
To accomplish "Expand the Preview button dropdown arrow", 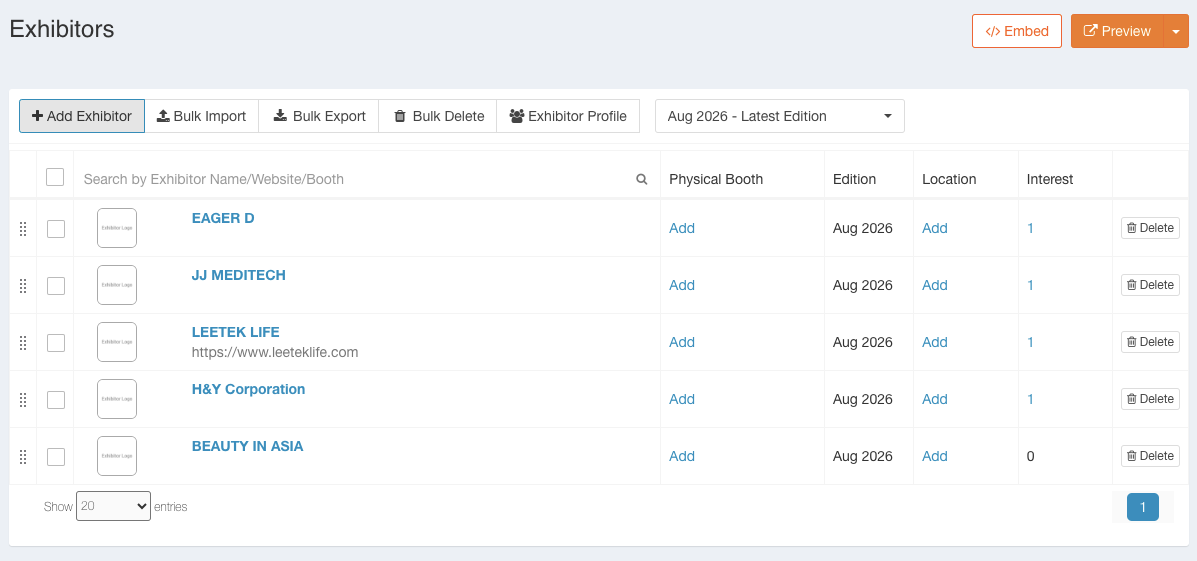I will point(1176,31).
